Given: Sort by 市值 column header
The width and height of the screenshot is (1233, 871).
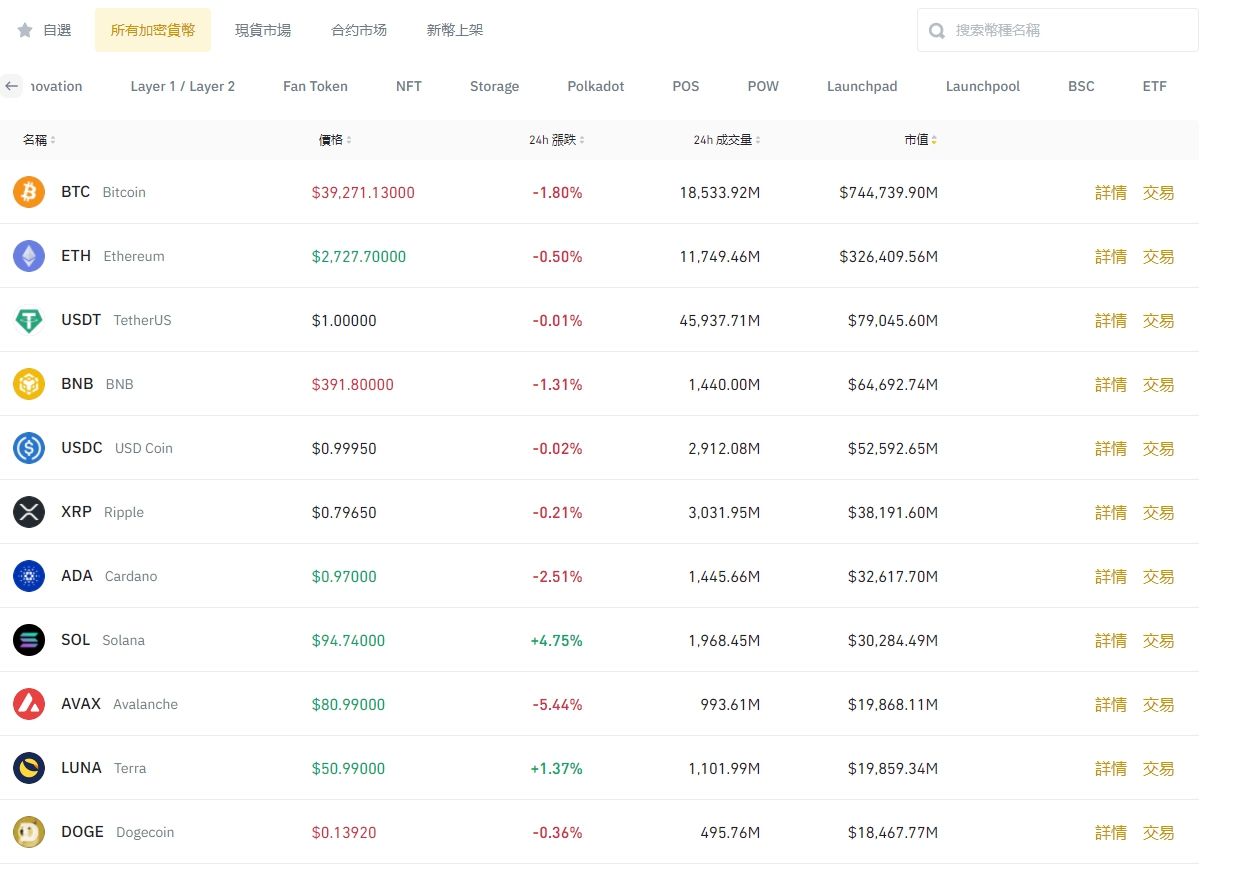Looking at the screenshot, I should pyautogui.click(x=920, y=140).
